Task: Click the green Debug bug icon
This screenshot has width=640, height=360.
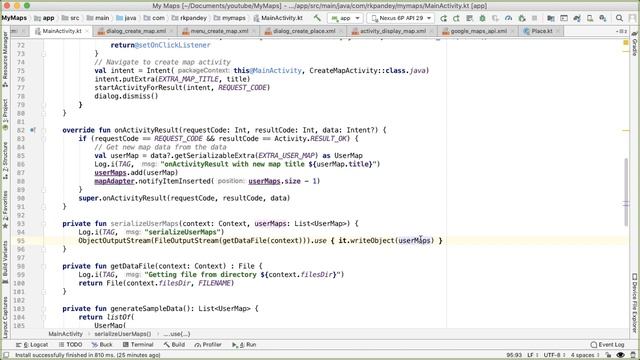Action: [x=482, y=18]
